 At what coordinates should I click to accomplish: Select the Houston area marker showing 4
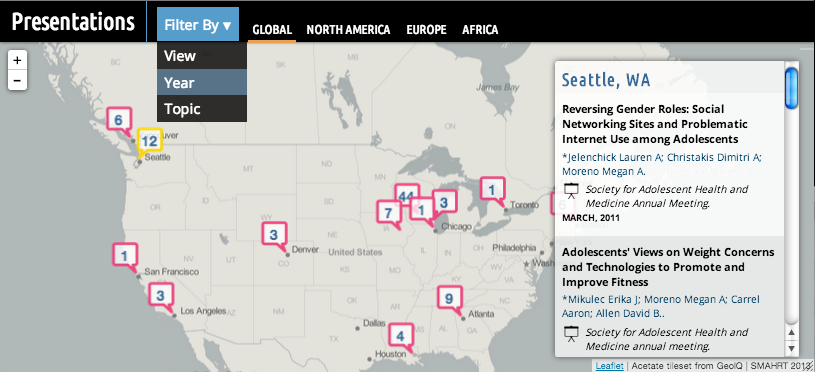(x=400, y=336)
